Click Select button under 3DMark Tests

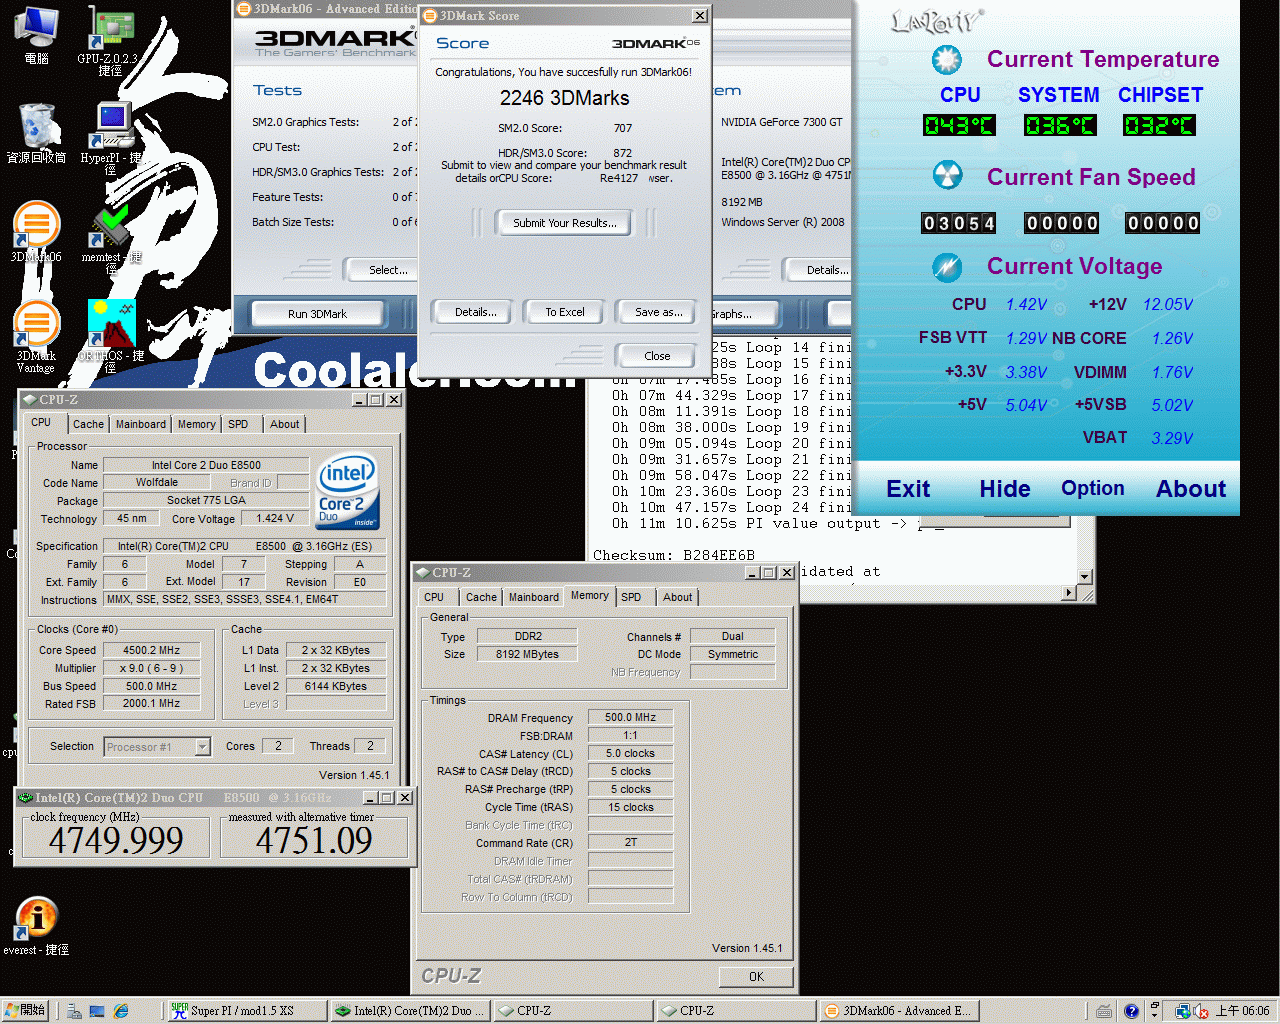pos(381,270)
